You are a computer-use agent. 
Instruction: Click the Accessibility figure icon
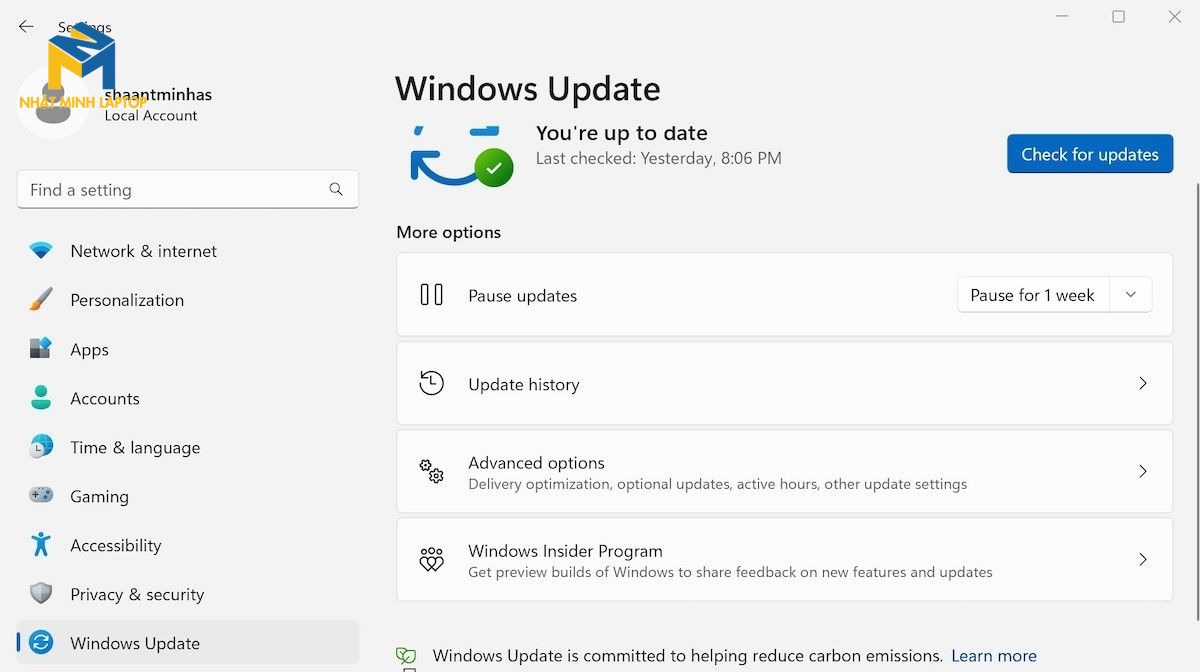41,545
